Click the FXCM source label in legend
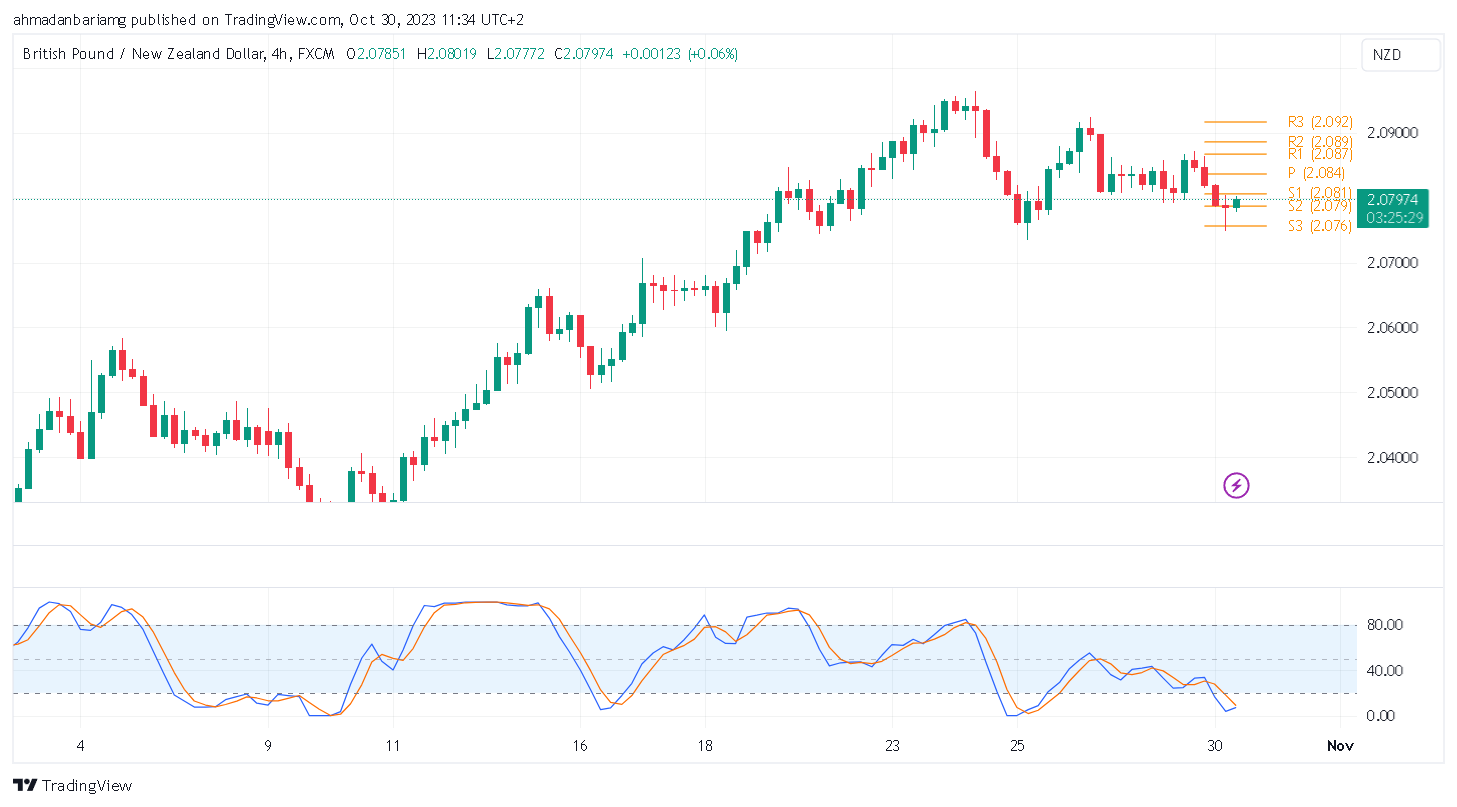The image size is (1457, 807). point(313,54)
